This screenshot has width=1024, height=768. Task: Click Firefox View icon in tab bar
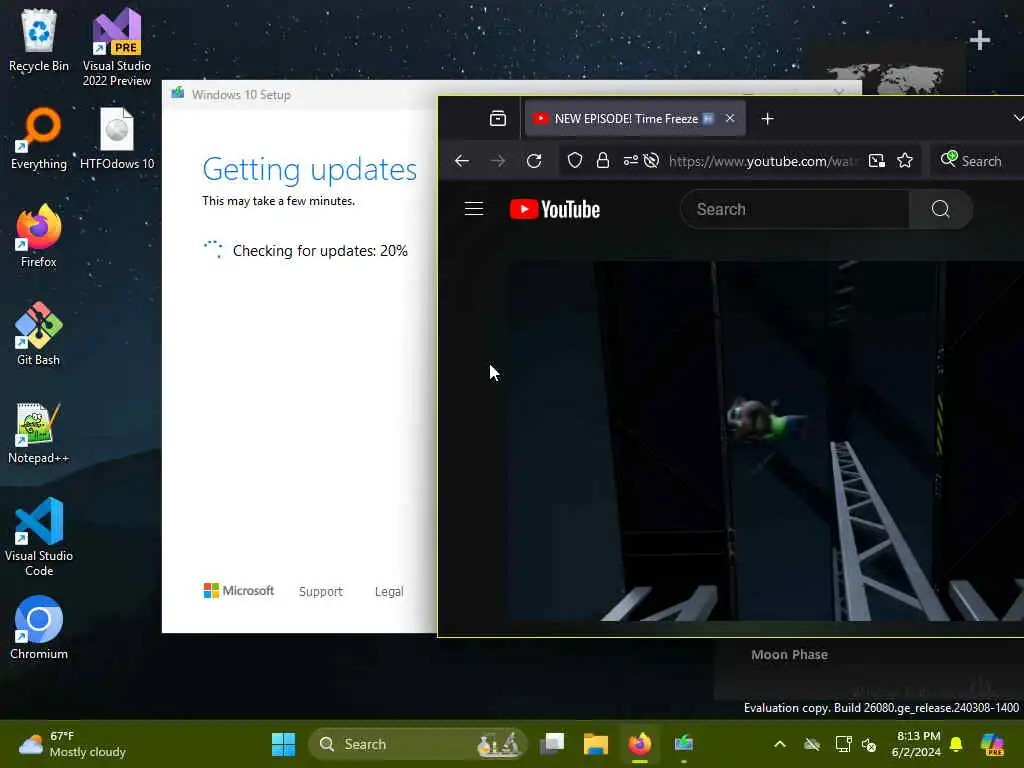click(498, 118)
